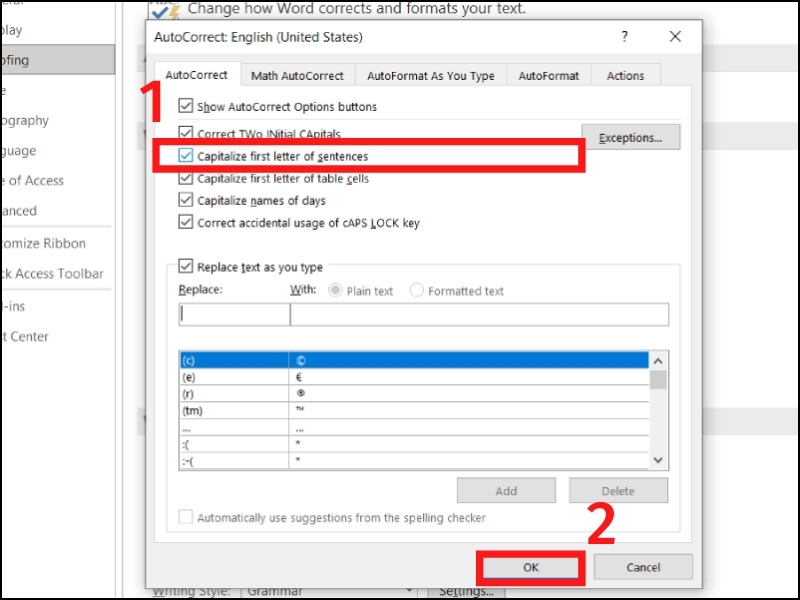800x600 pixels.
Task: Open Customize Ribbon options category
Action: (43, 243)
